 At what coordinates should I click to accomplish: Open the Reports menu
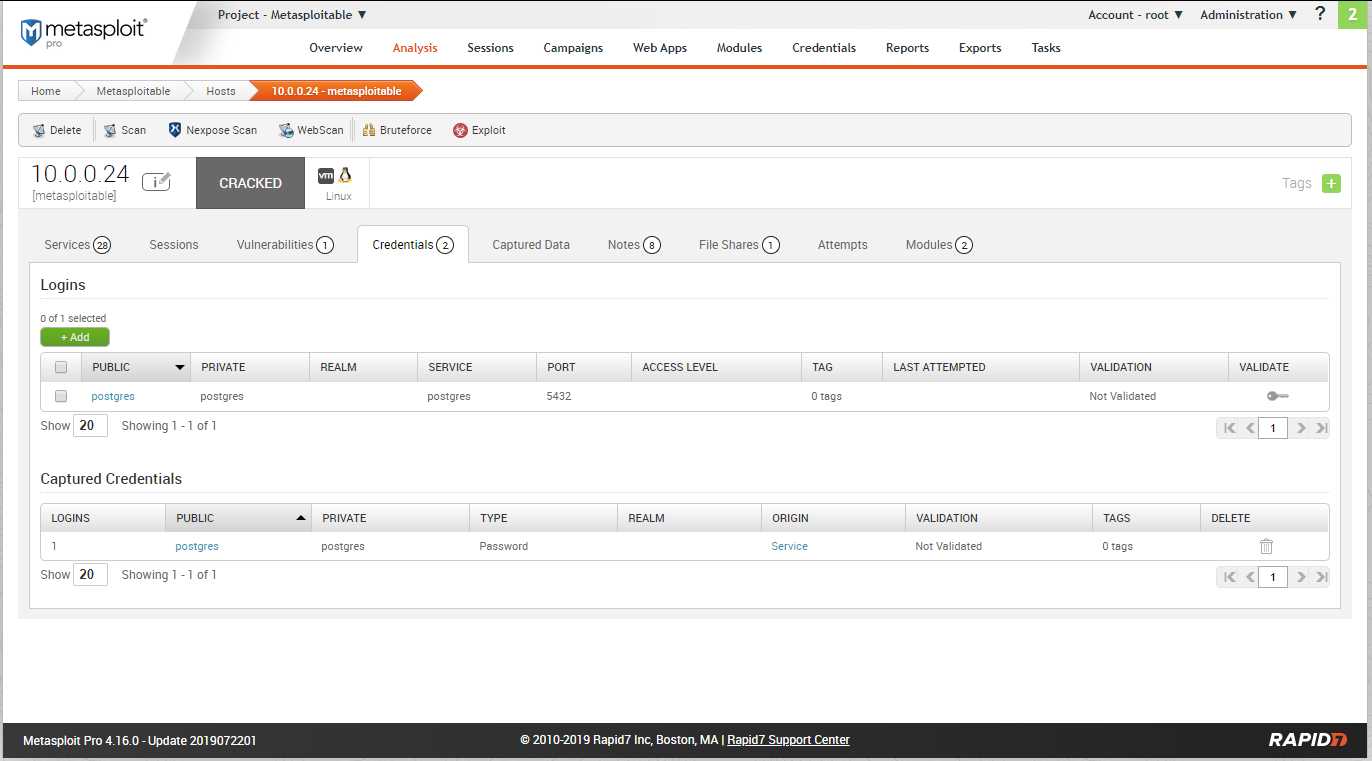(x=907, y=48)
